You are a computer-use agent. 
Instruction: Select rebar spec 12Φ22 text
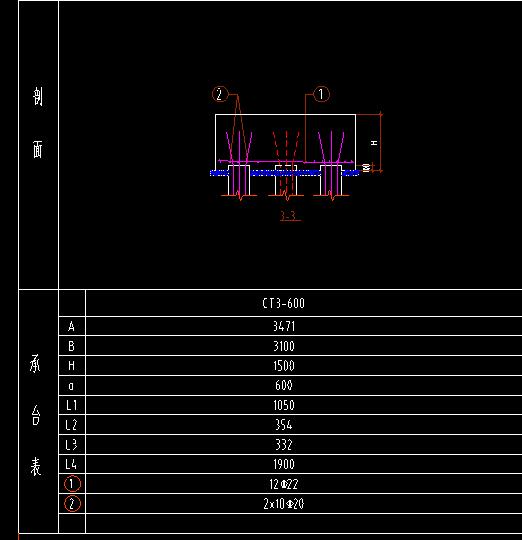tap(283, 485)
